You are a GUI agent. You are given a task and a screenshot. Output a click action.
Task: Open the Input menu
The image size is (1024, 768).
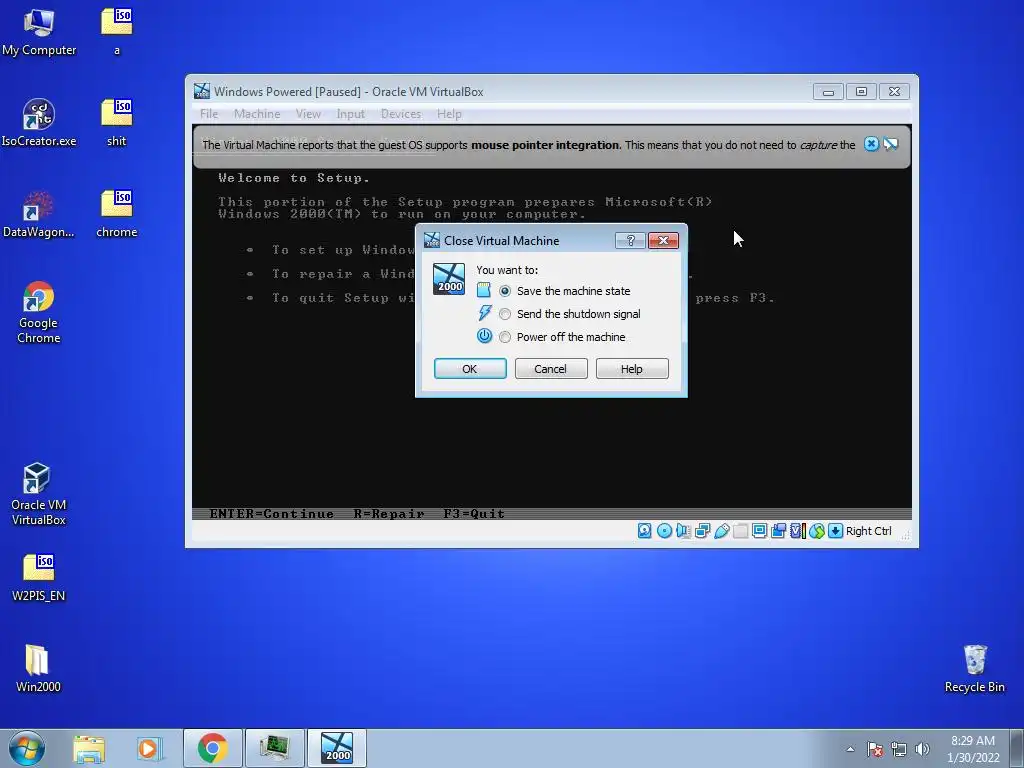tap(350, 114)
